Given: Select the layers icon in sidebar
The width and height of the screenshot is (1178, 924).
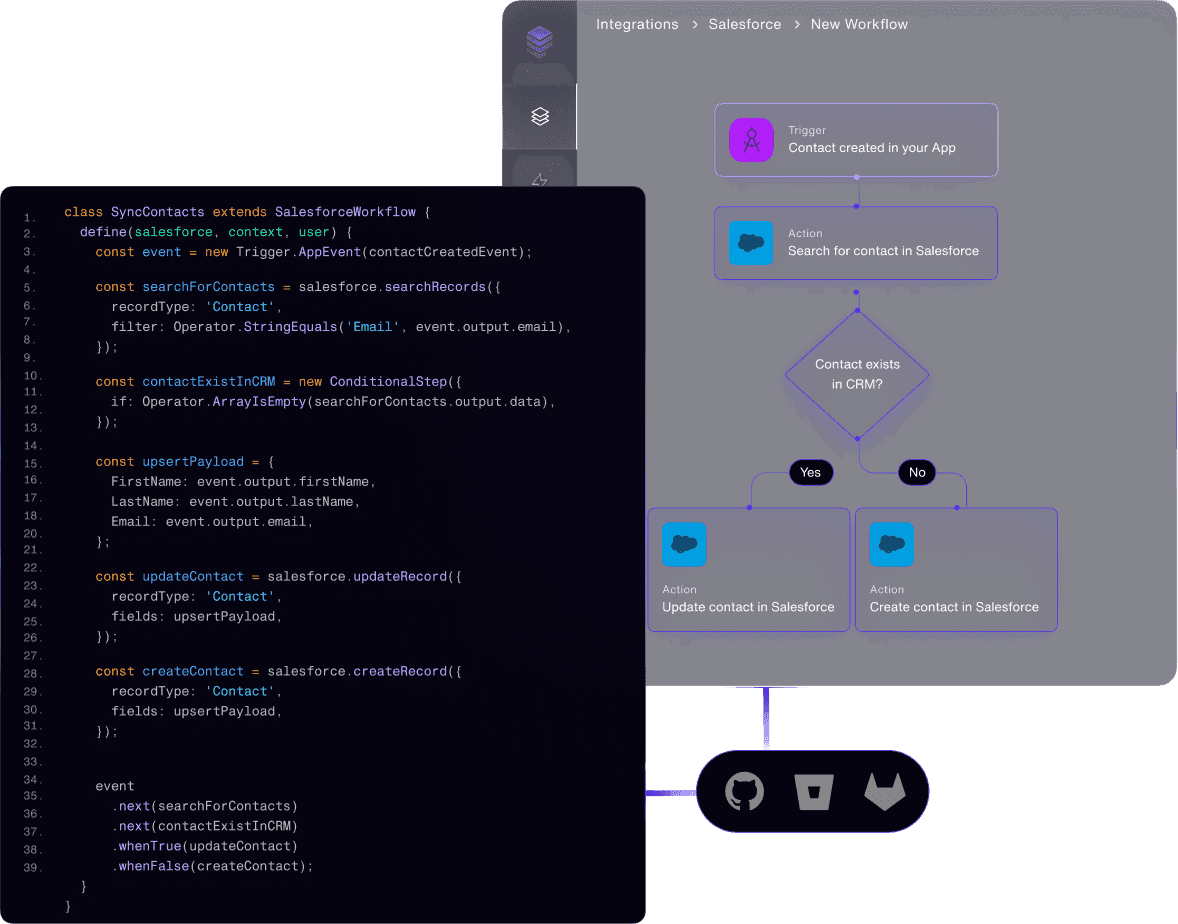Looking at the screenshot, I should 540,117.
